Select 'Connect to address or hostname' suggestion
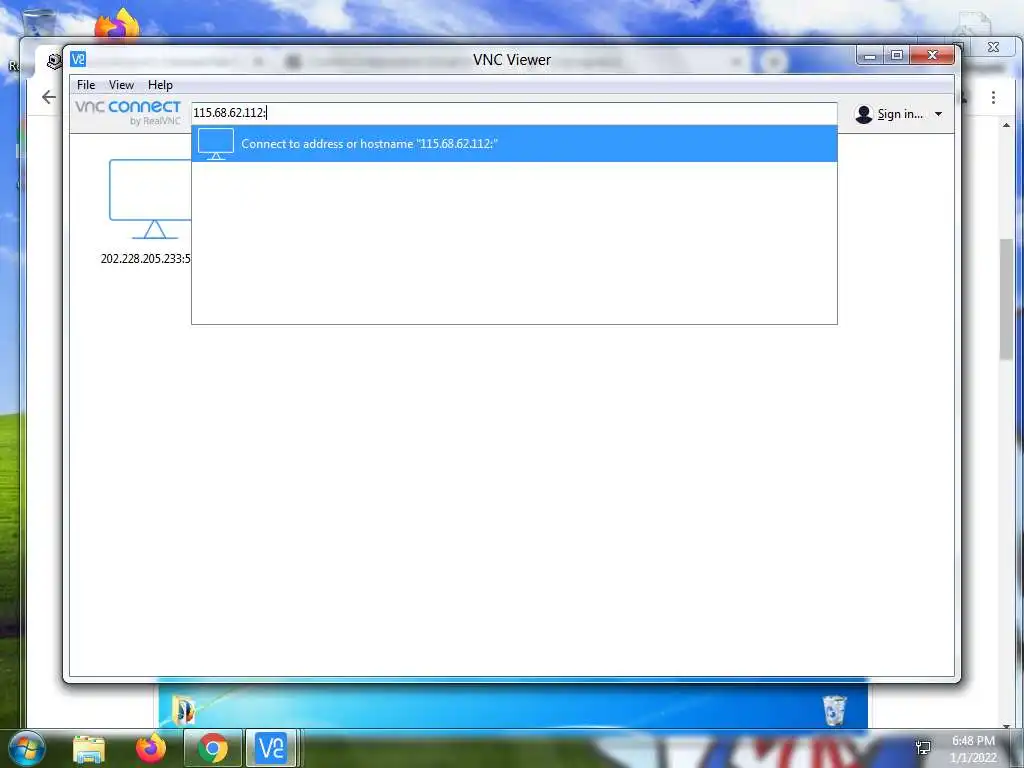This screenshot has width=1024, height=768. click(514, 144)
